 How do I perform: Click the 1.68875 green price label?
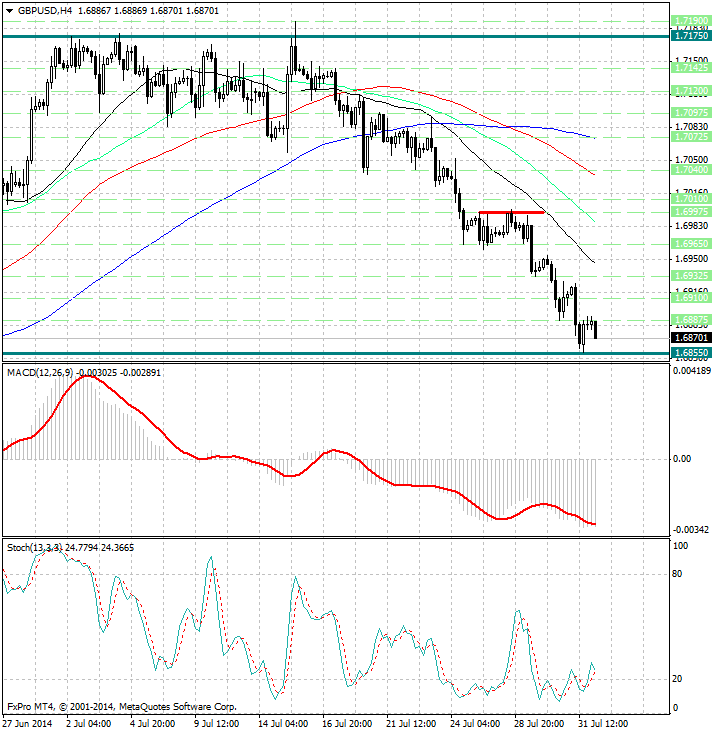691,320
